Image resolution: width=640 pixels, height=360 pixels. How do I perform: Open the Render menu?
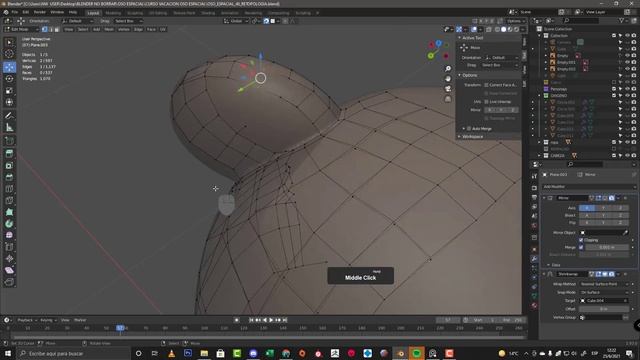40,12
